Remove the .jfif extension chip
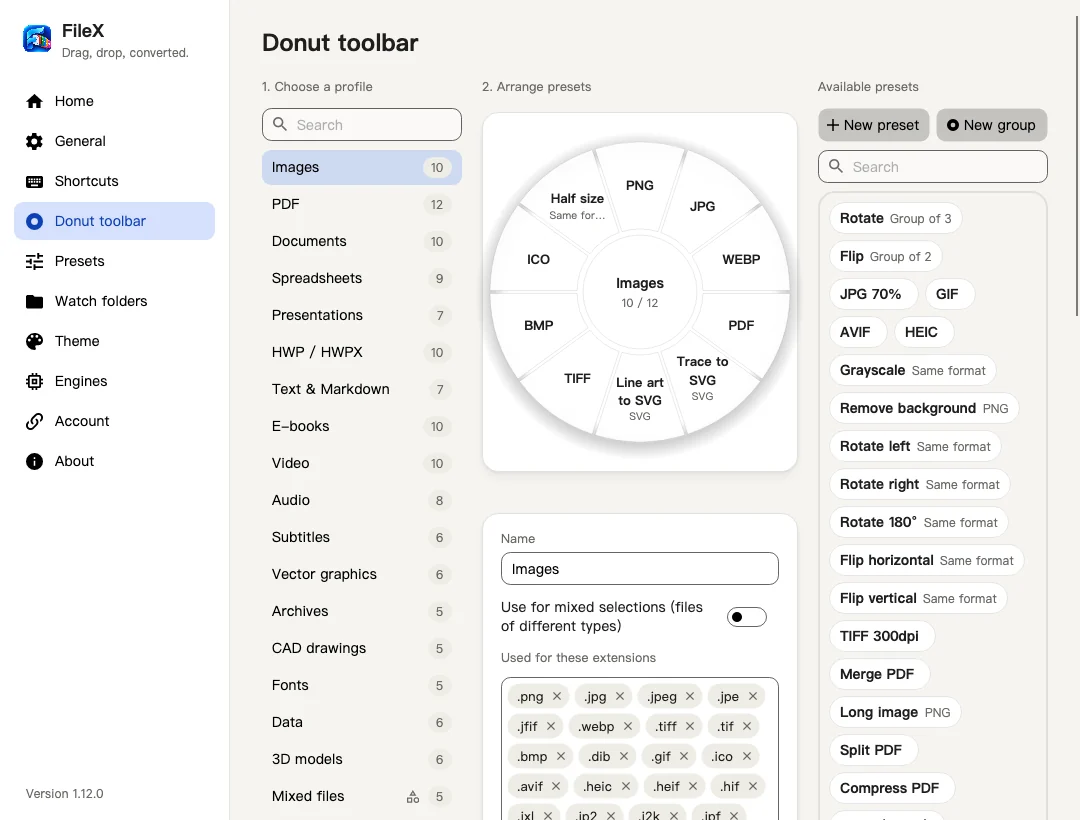 click(551, 726)
